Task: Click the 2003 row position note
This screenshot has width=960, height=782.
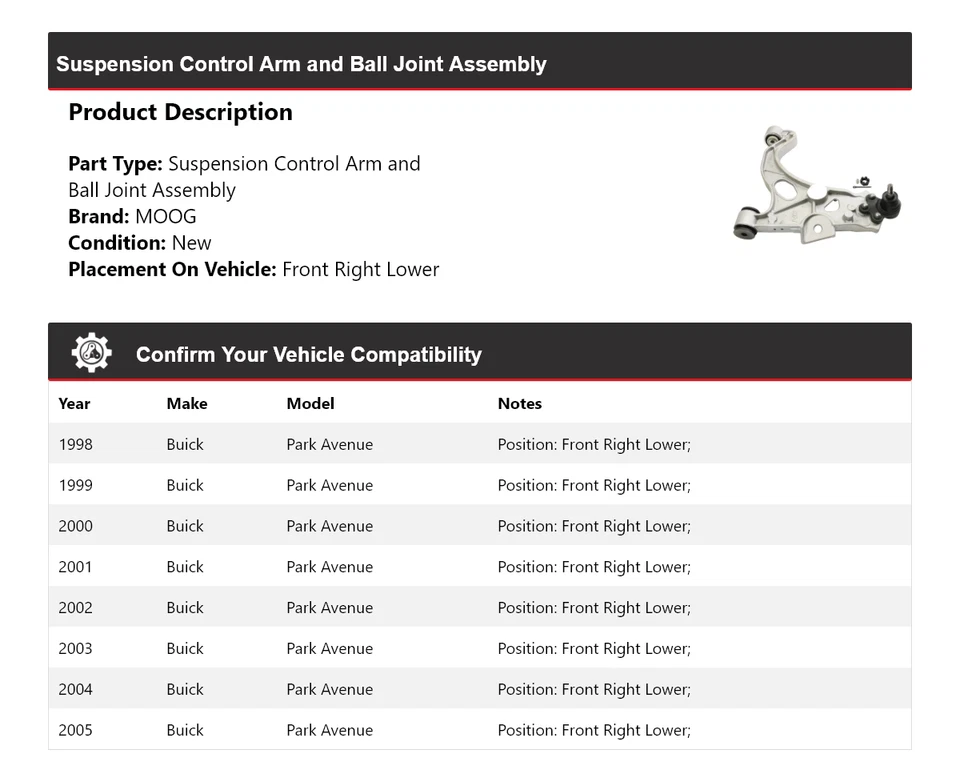Action: (x=594, y=649)
